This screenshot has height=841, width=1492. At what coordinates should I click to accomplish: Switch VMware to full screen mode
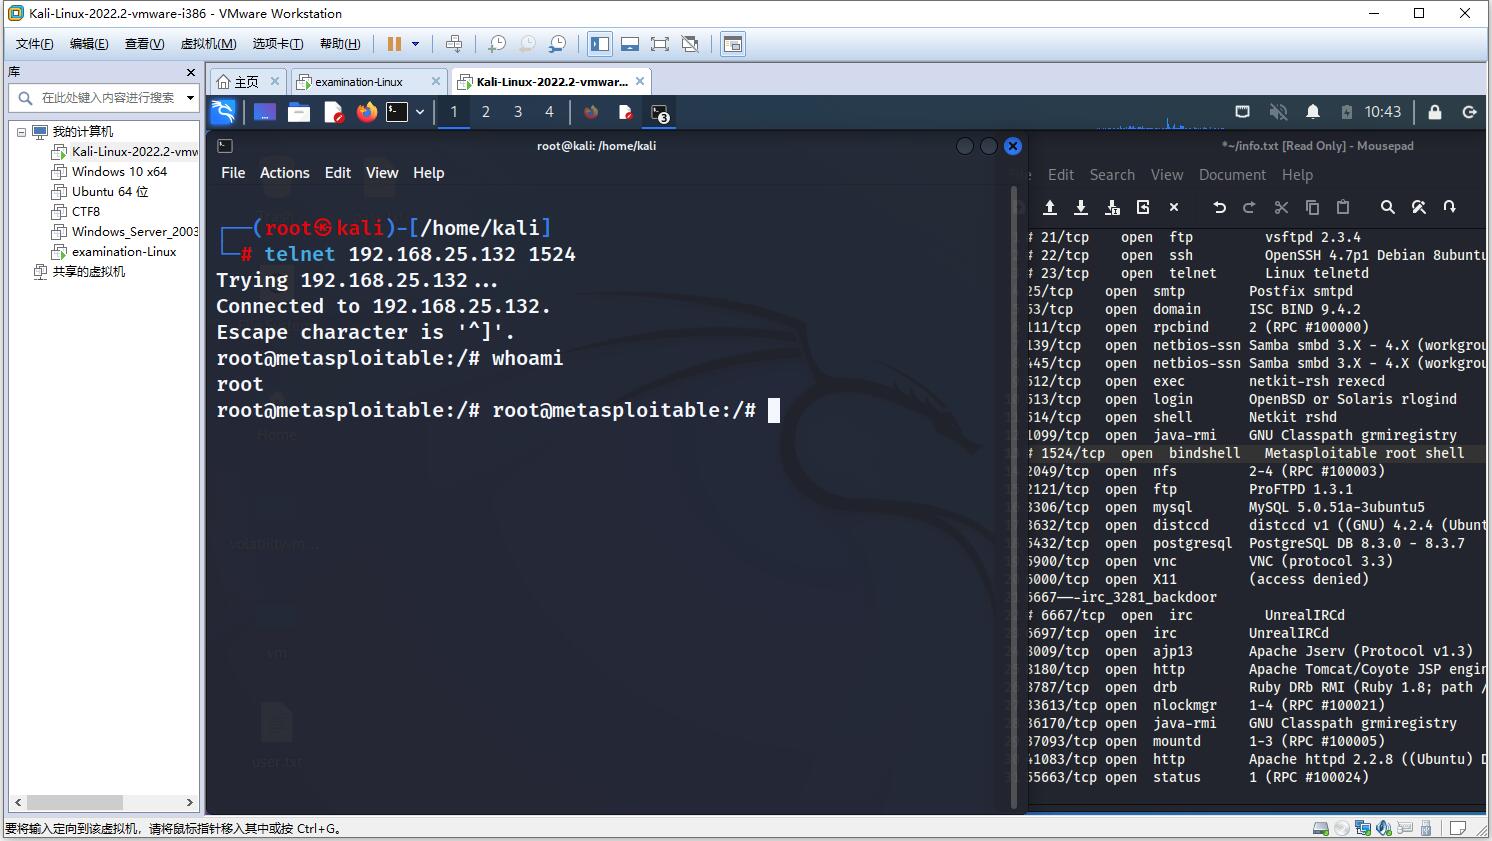point(660,44)
